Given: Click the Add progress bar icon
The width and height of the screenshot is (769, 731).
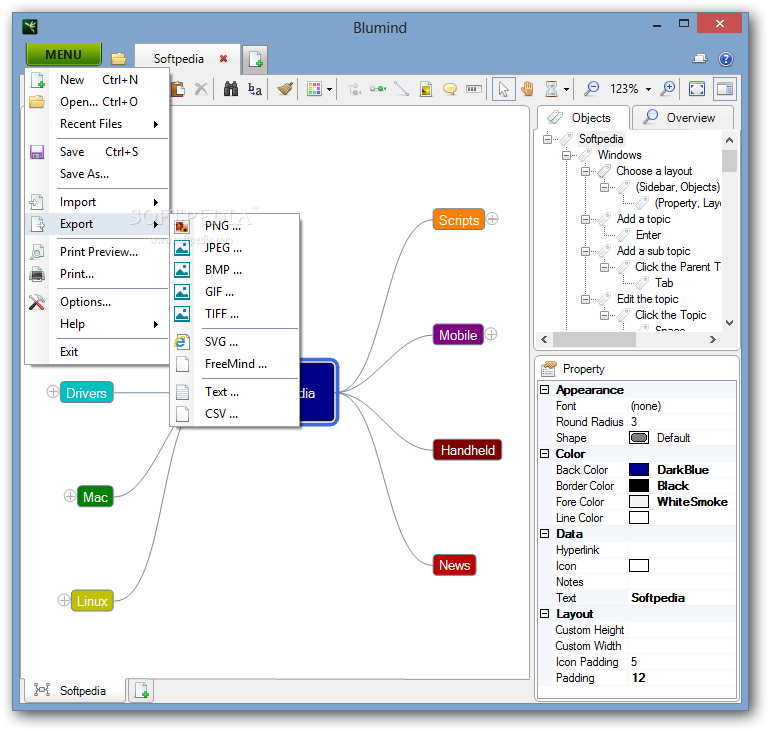Looking at the screenshot, I should (473, 89).
